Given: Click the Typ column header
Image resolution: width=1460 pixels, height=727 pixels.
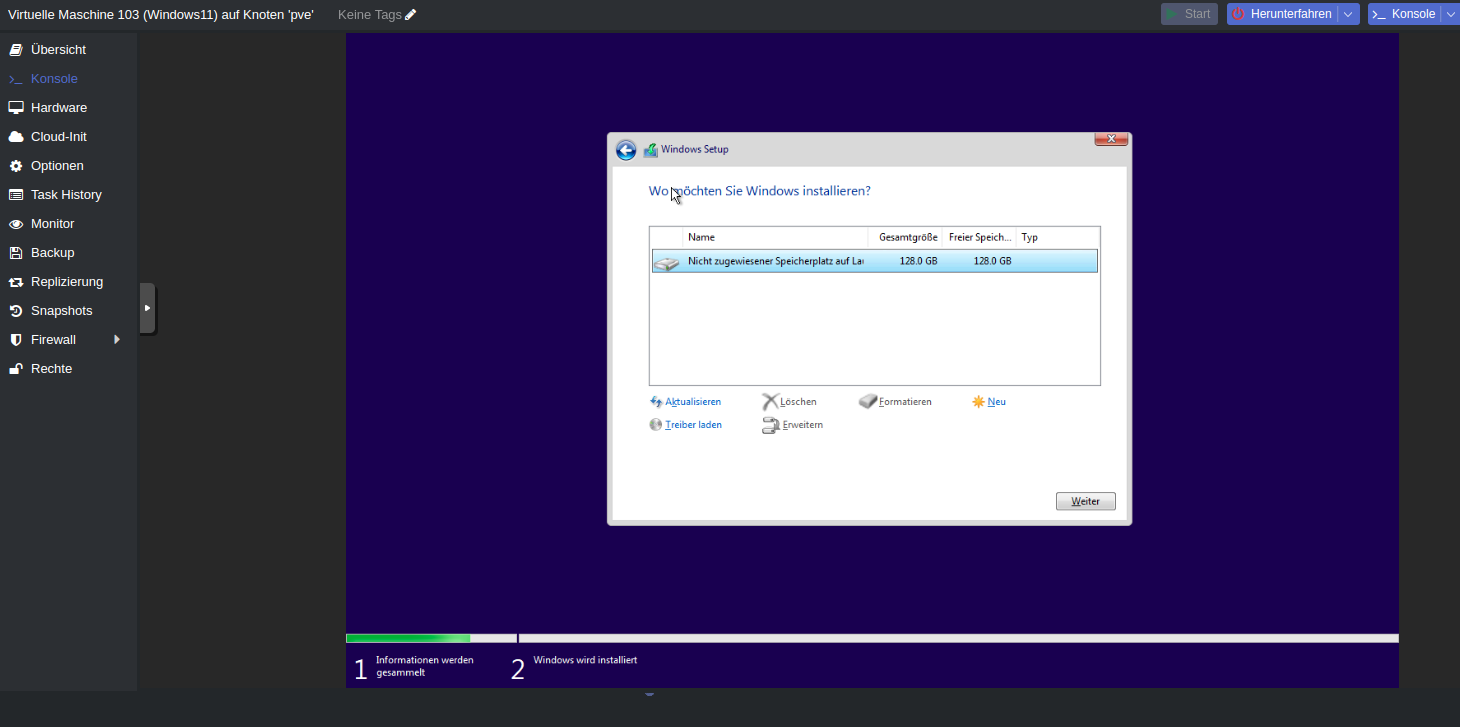Looking at the screenshot, I should pyautogui.click(x=1058, y=237).
